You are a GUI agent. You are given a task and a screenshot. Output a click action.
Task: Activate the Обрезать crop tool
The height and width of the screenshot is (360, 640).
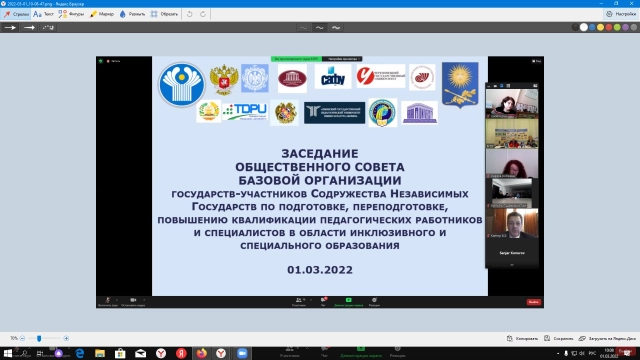164,14
